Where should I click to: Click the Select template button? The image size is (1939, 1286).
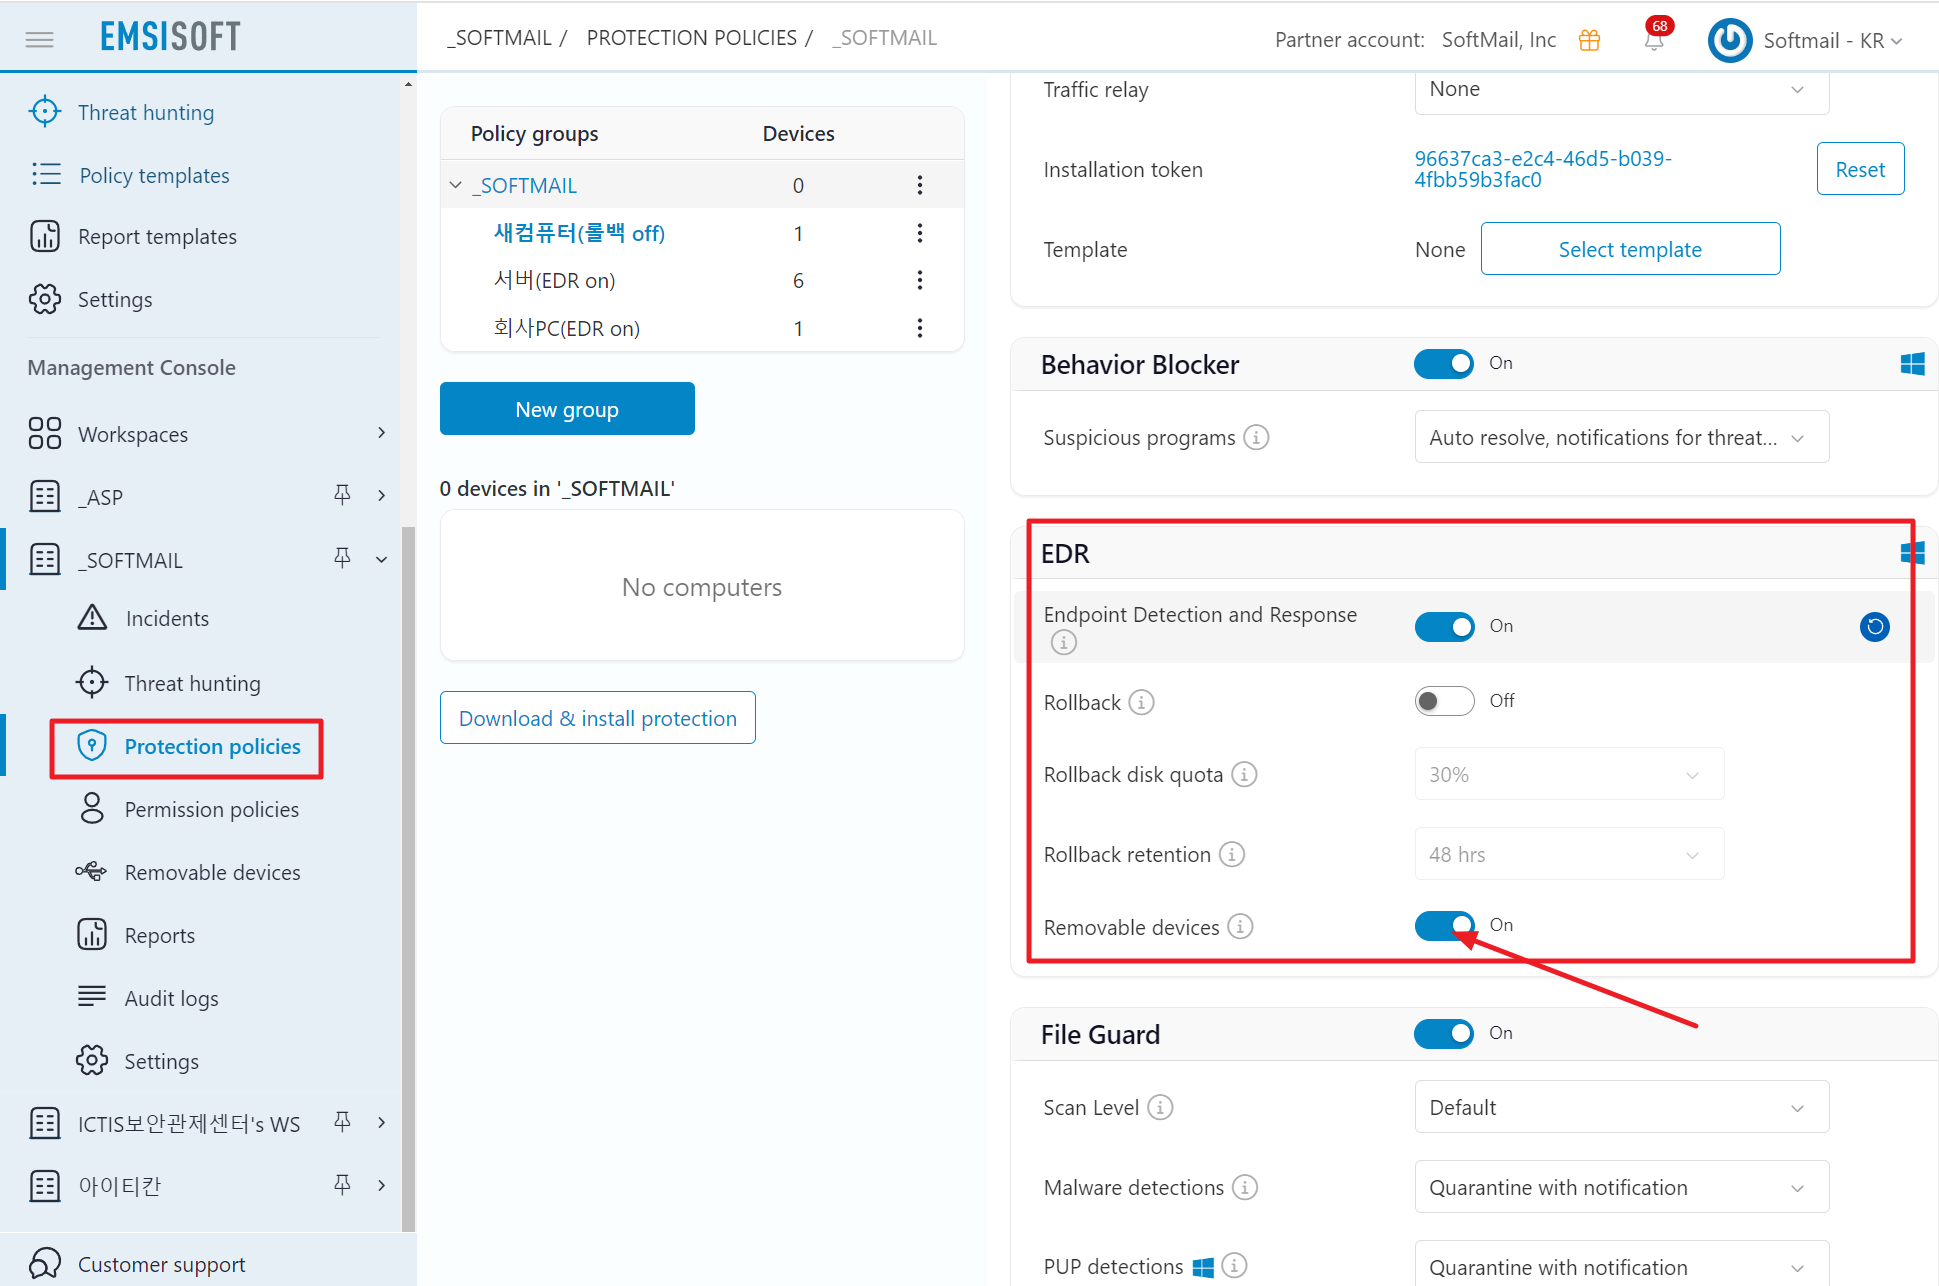pos(1629,249)
